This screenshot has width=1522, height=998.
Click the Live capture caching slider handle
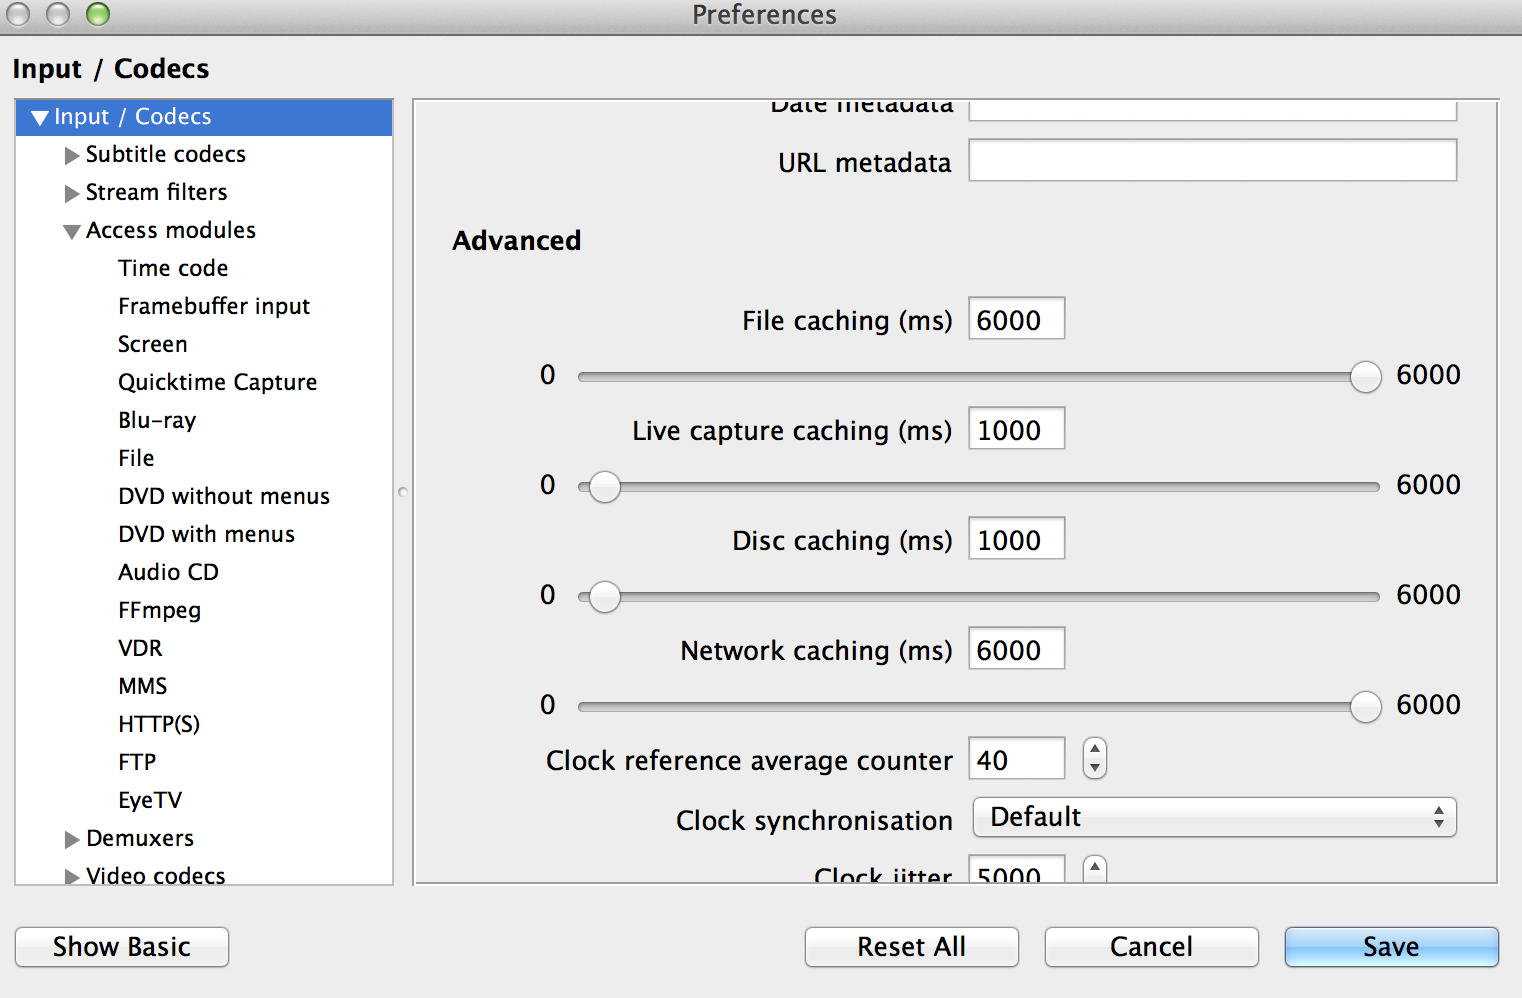tap(604, 487)
